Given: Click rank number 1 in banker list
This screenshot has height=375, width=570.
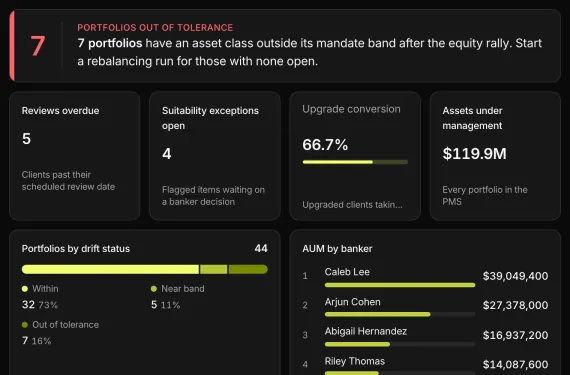Looking at the screenshot, I should [x=305, y=276].
